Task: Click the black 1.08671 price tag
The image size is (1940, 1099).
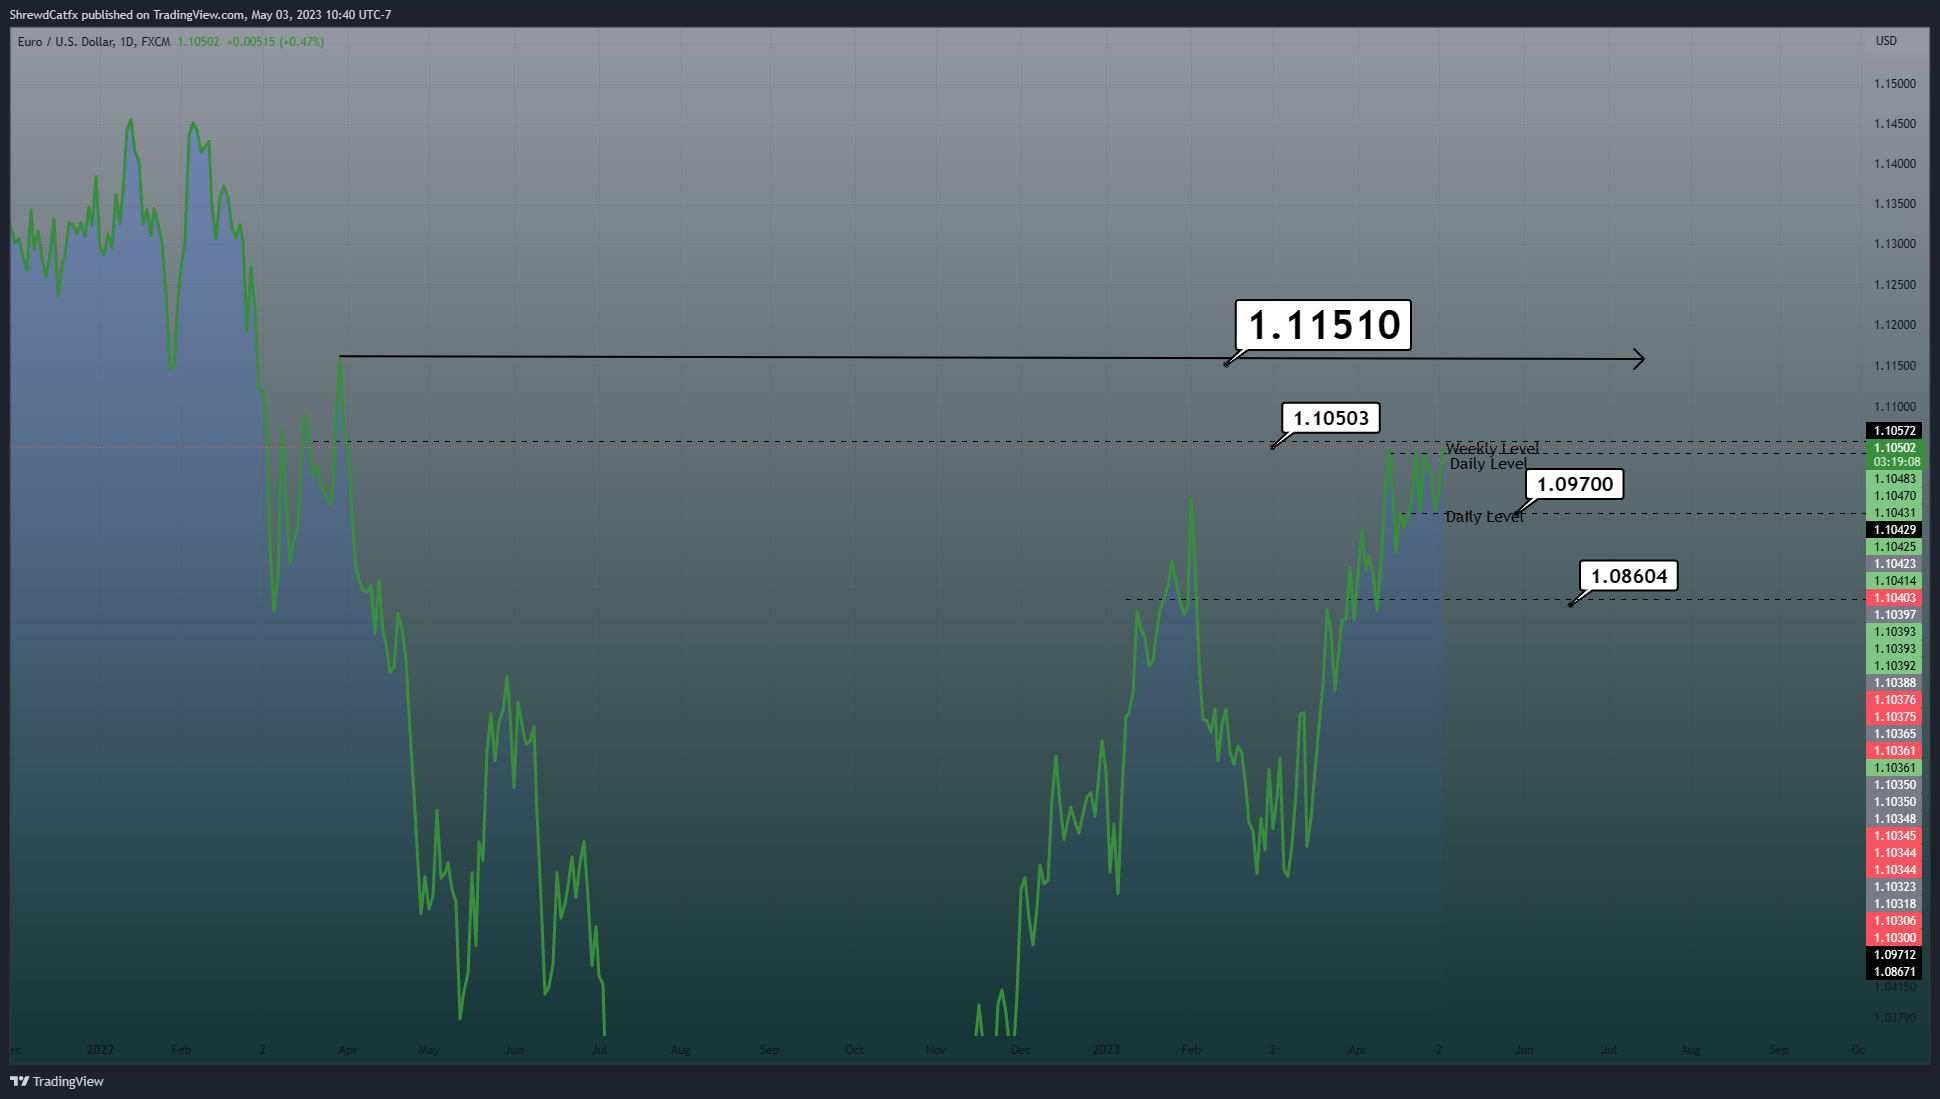Action: pyautogui.click(x=1894, y=972)
